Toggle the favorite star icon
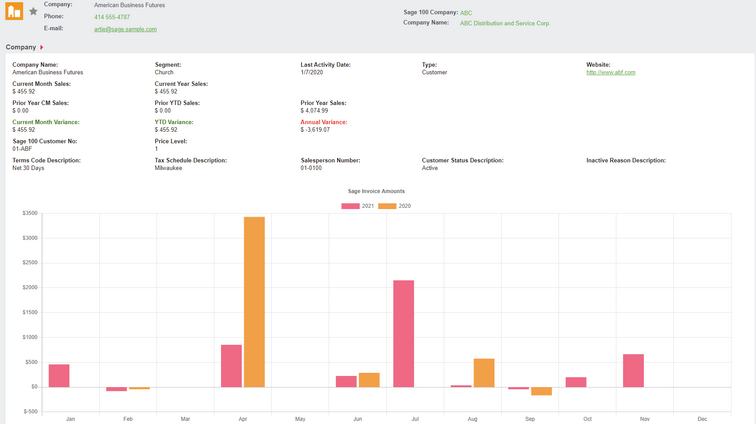Image resolution: width=756 pixels, height=424 pixels. [33, 11]
